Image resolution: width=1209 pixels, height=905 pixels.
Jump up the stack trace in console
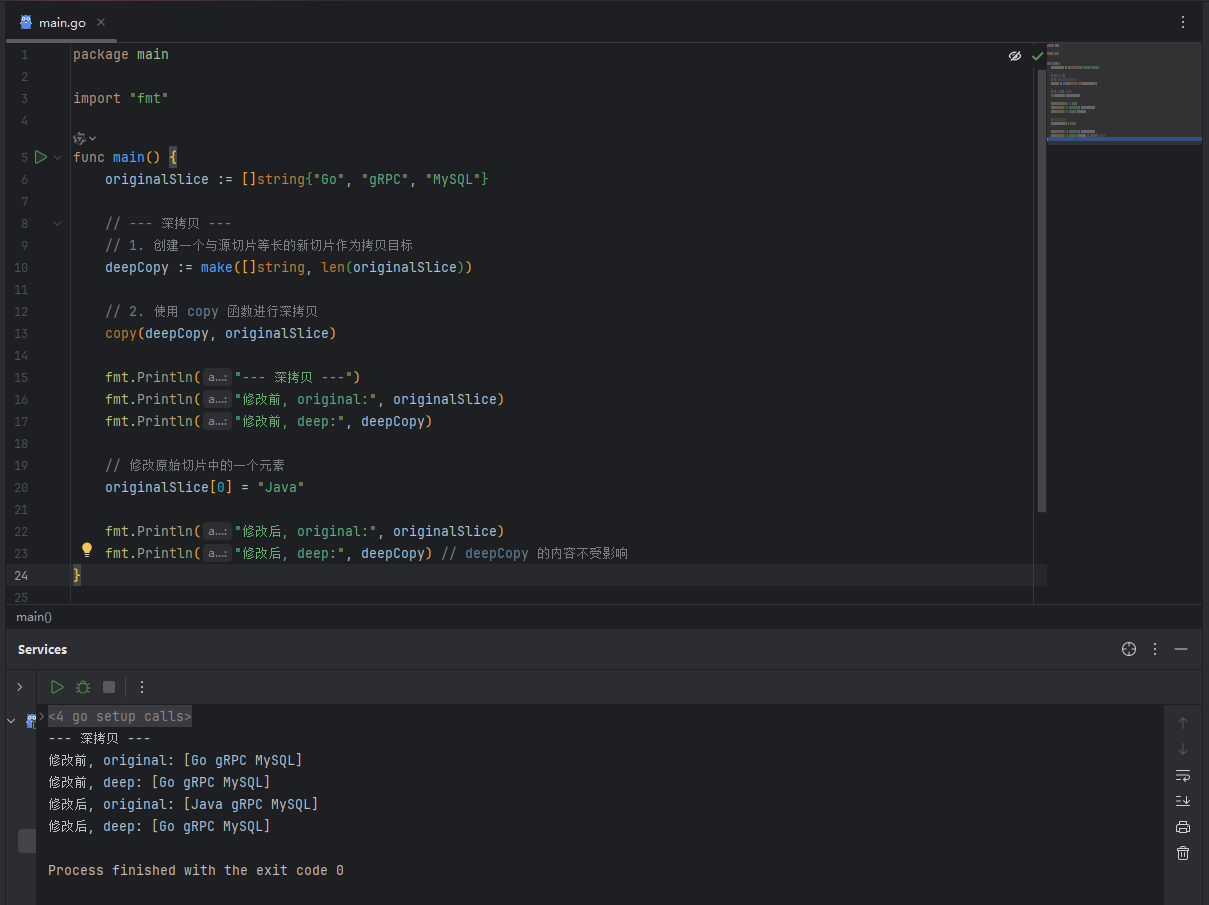[x=1183, y=723]
